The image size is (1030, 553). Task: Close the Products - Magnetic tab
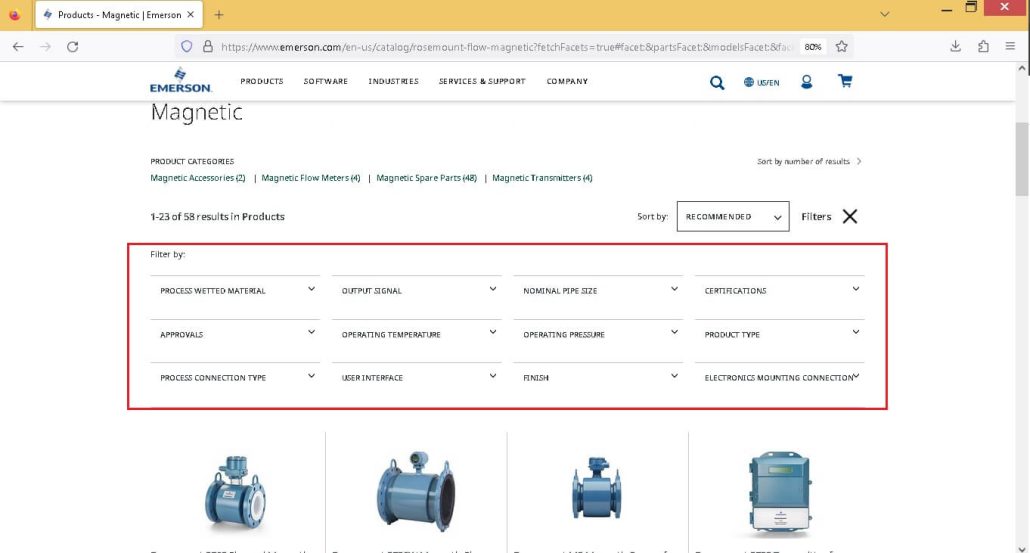190,14
